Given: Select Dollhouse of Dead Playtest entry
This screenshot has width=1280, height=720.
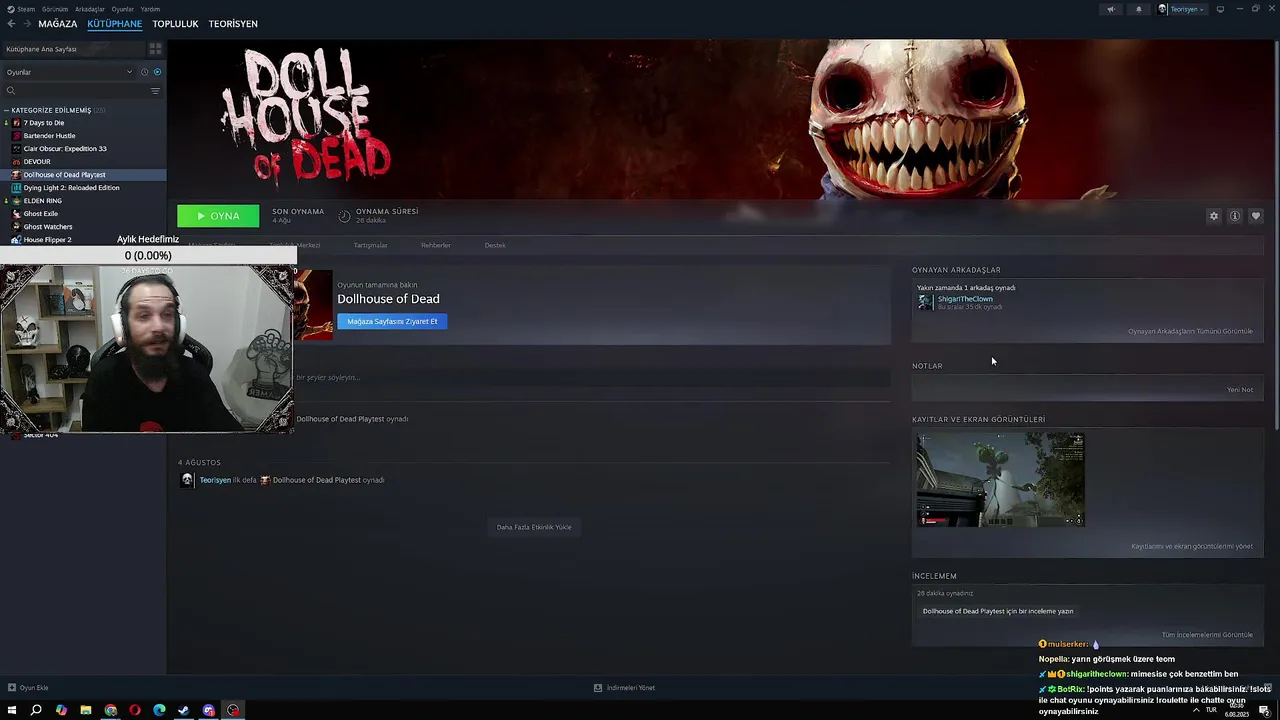Looking at the screenshot, I should point(83,175).
